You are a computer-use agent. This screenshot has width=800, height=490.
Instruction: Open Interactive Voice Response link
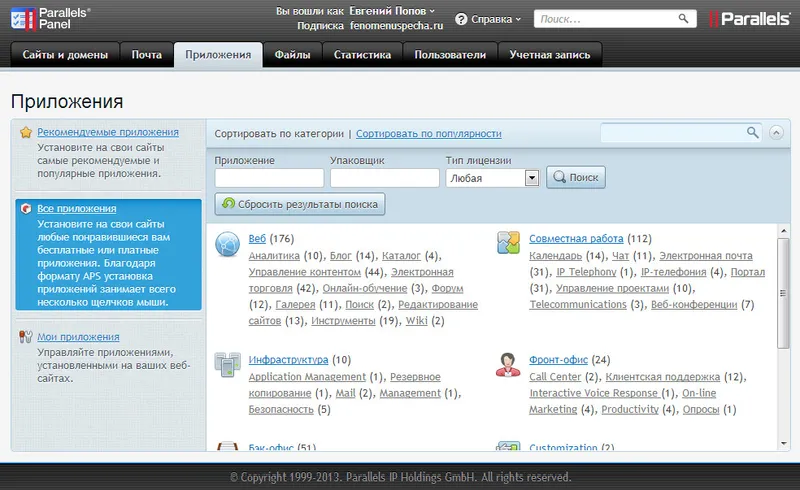click(x=593, y=393)
